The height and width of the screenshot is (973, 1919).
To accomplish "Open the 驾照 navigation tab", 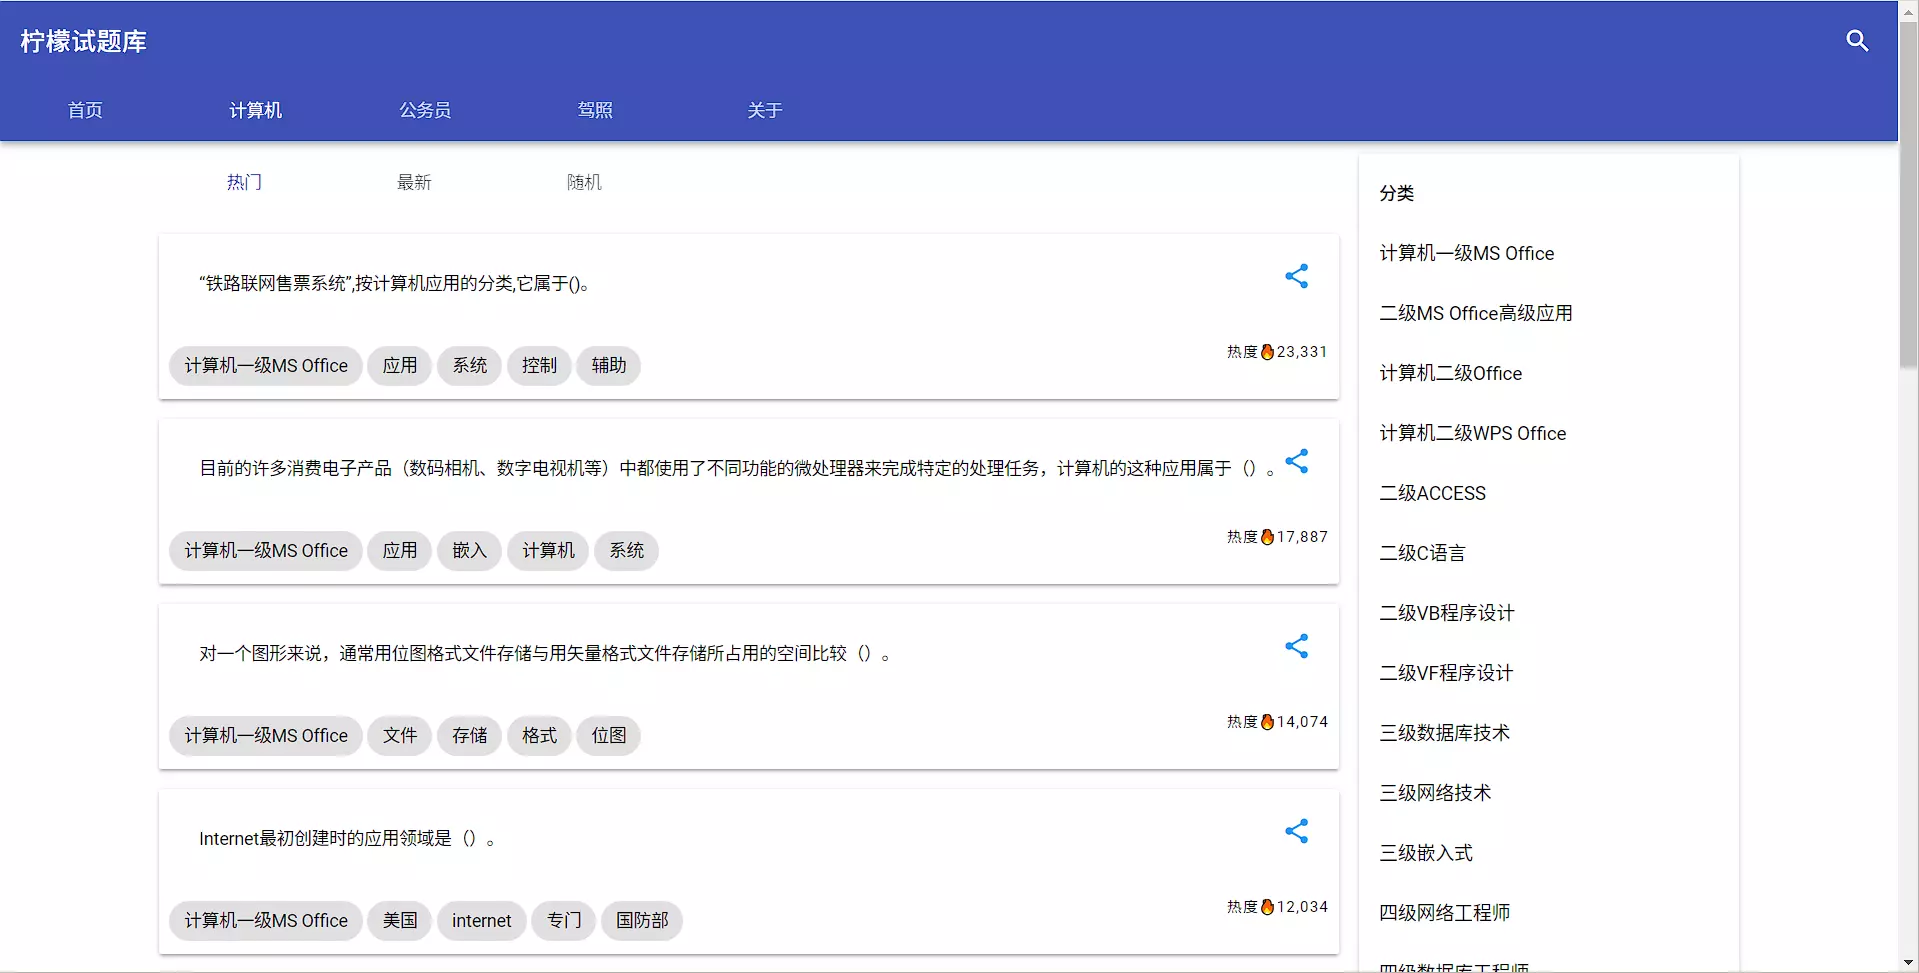I will click(x=595, y=110).
